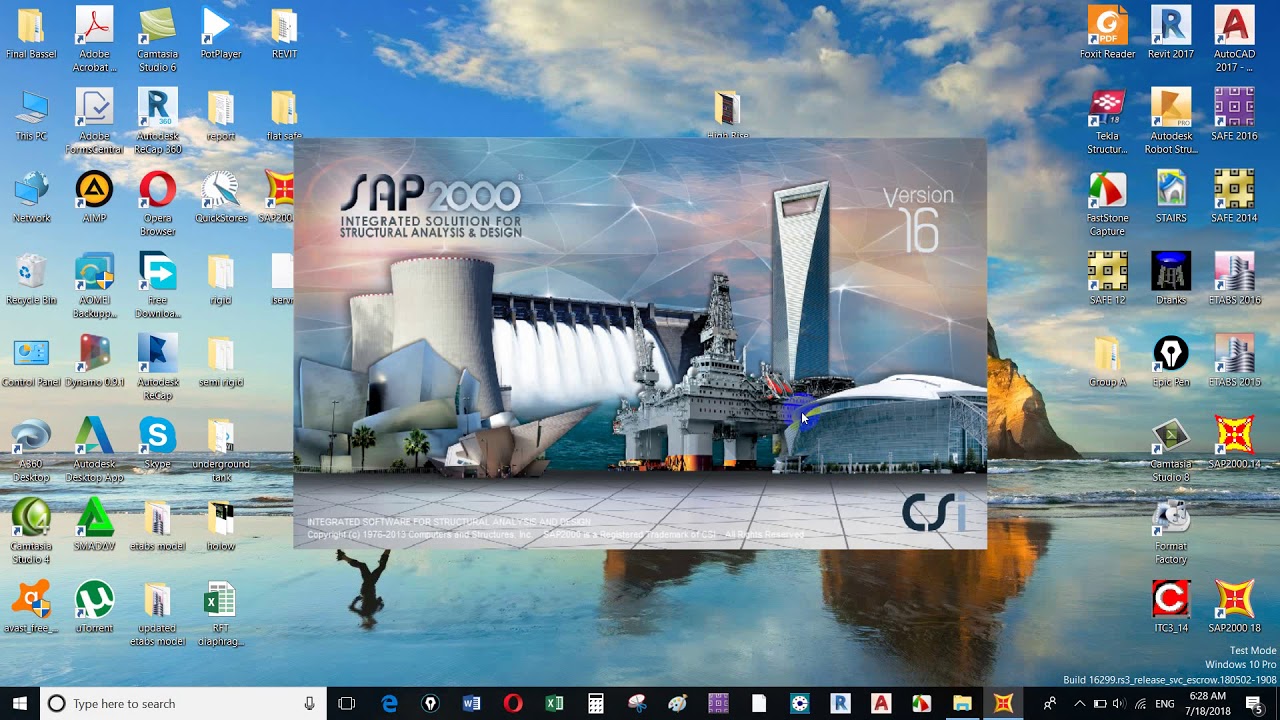Image resolution: width=1280 pixels, height=720 pixels.
Task: Select the updated etabs model archive
Action: pyautogui.click(x=157, y=613)
